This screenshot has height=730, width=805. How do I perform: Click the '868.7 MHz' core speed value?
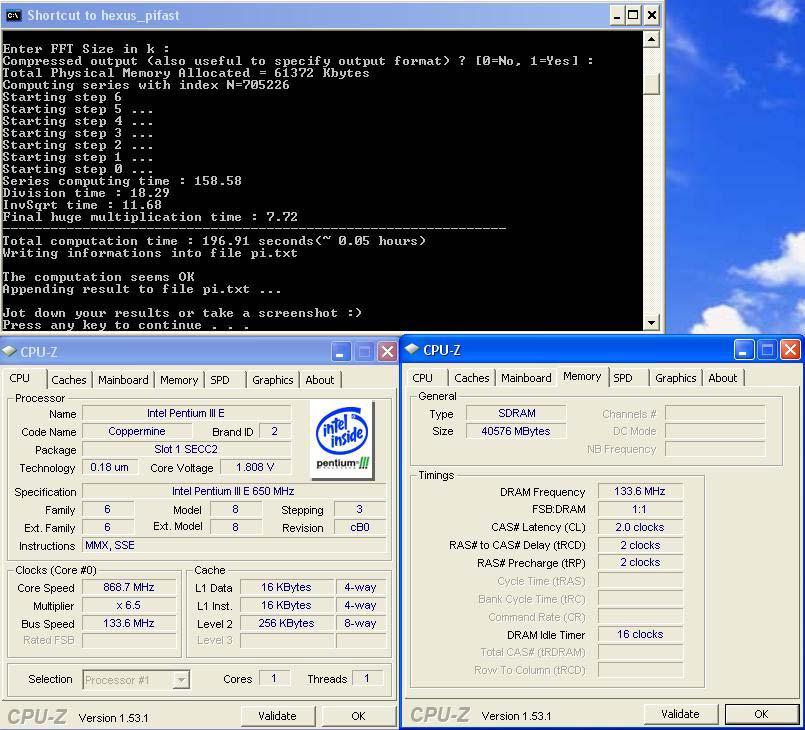coord(129,587)
